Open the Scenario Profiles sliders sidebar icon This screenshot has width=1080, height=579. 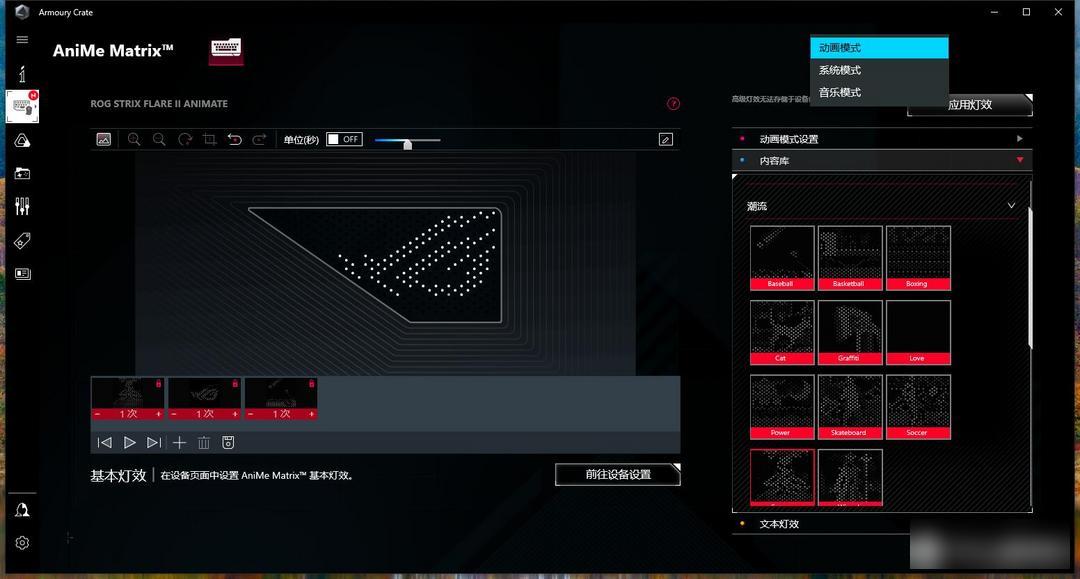[x=22, y=206]
